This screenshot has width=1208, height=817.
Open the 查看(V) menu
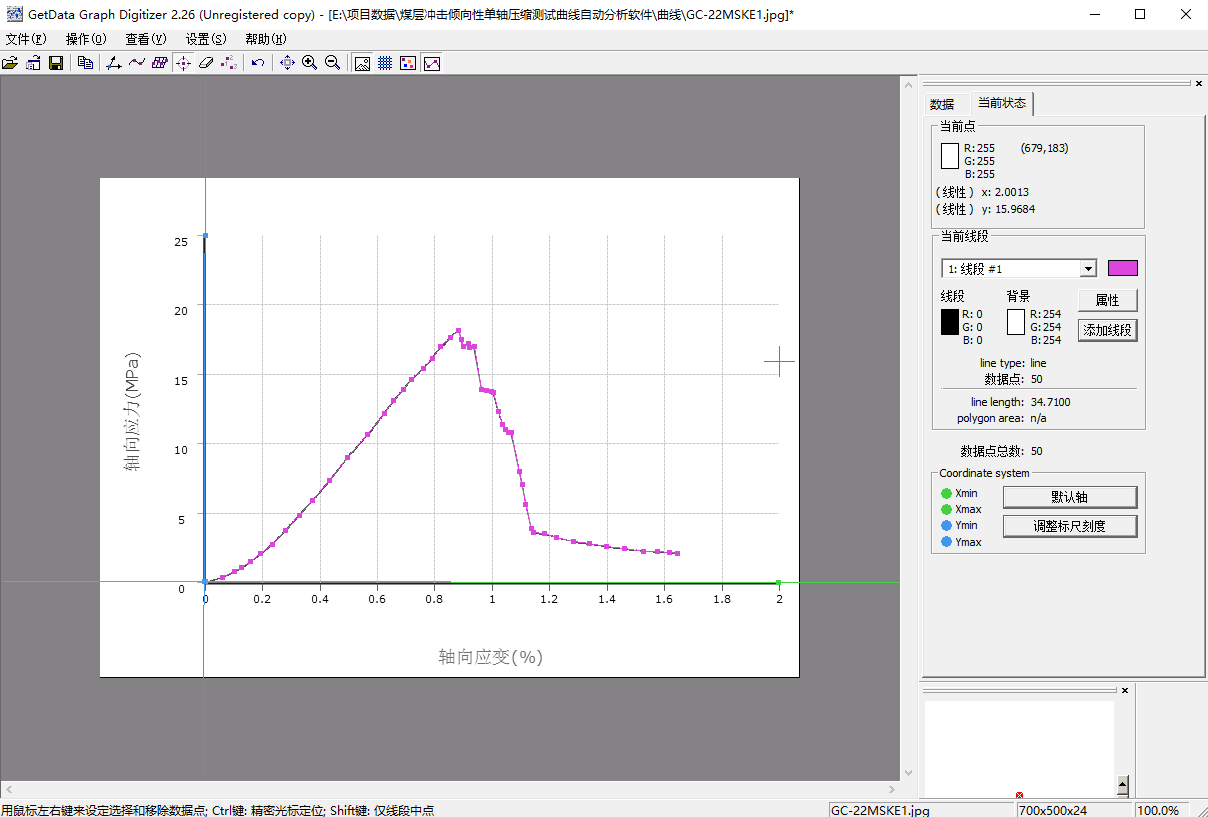click(x=146, y=39)
